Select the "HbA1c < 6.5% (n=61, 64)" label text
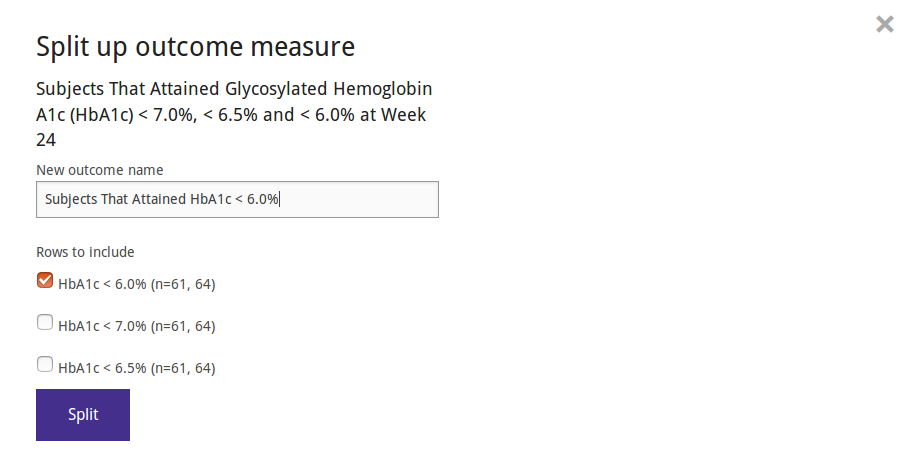911x454 pixels. coord(137,368)
